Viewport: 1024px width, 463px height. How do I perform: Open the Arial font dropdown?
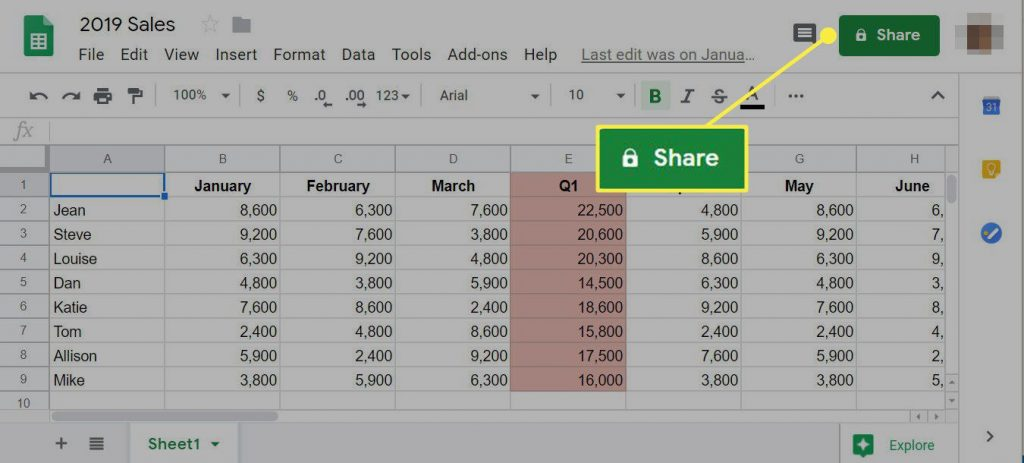pyautogui.click(x=489, y=96)
